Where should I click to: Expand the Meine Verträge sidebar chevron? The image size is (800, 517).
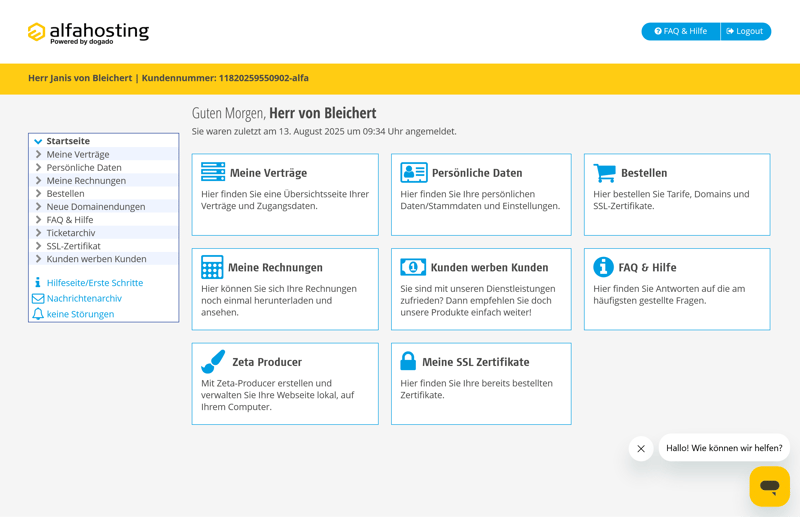tap(38, 154)
